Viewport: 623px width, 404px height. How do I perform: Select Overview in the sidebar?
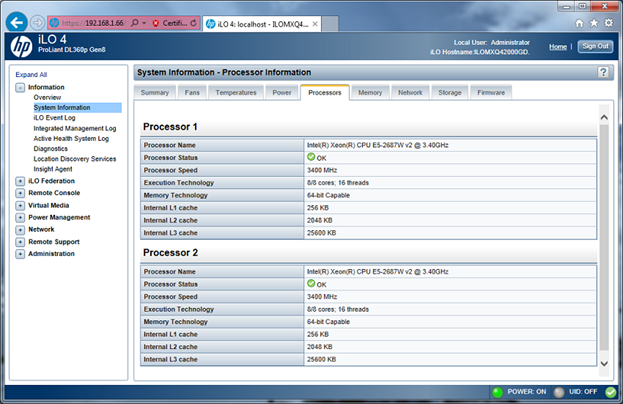[47, 97]
